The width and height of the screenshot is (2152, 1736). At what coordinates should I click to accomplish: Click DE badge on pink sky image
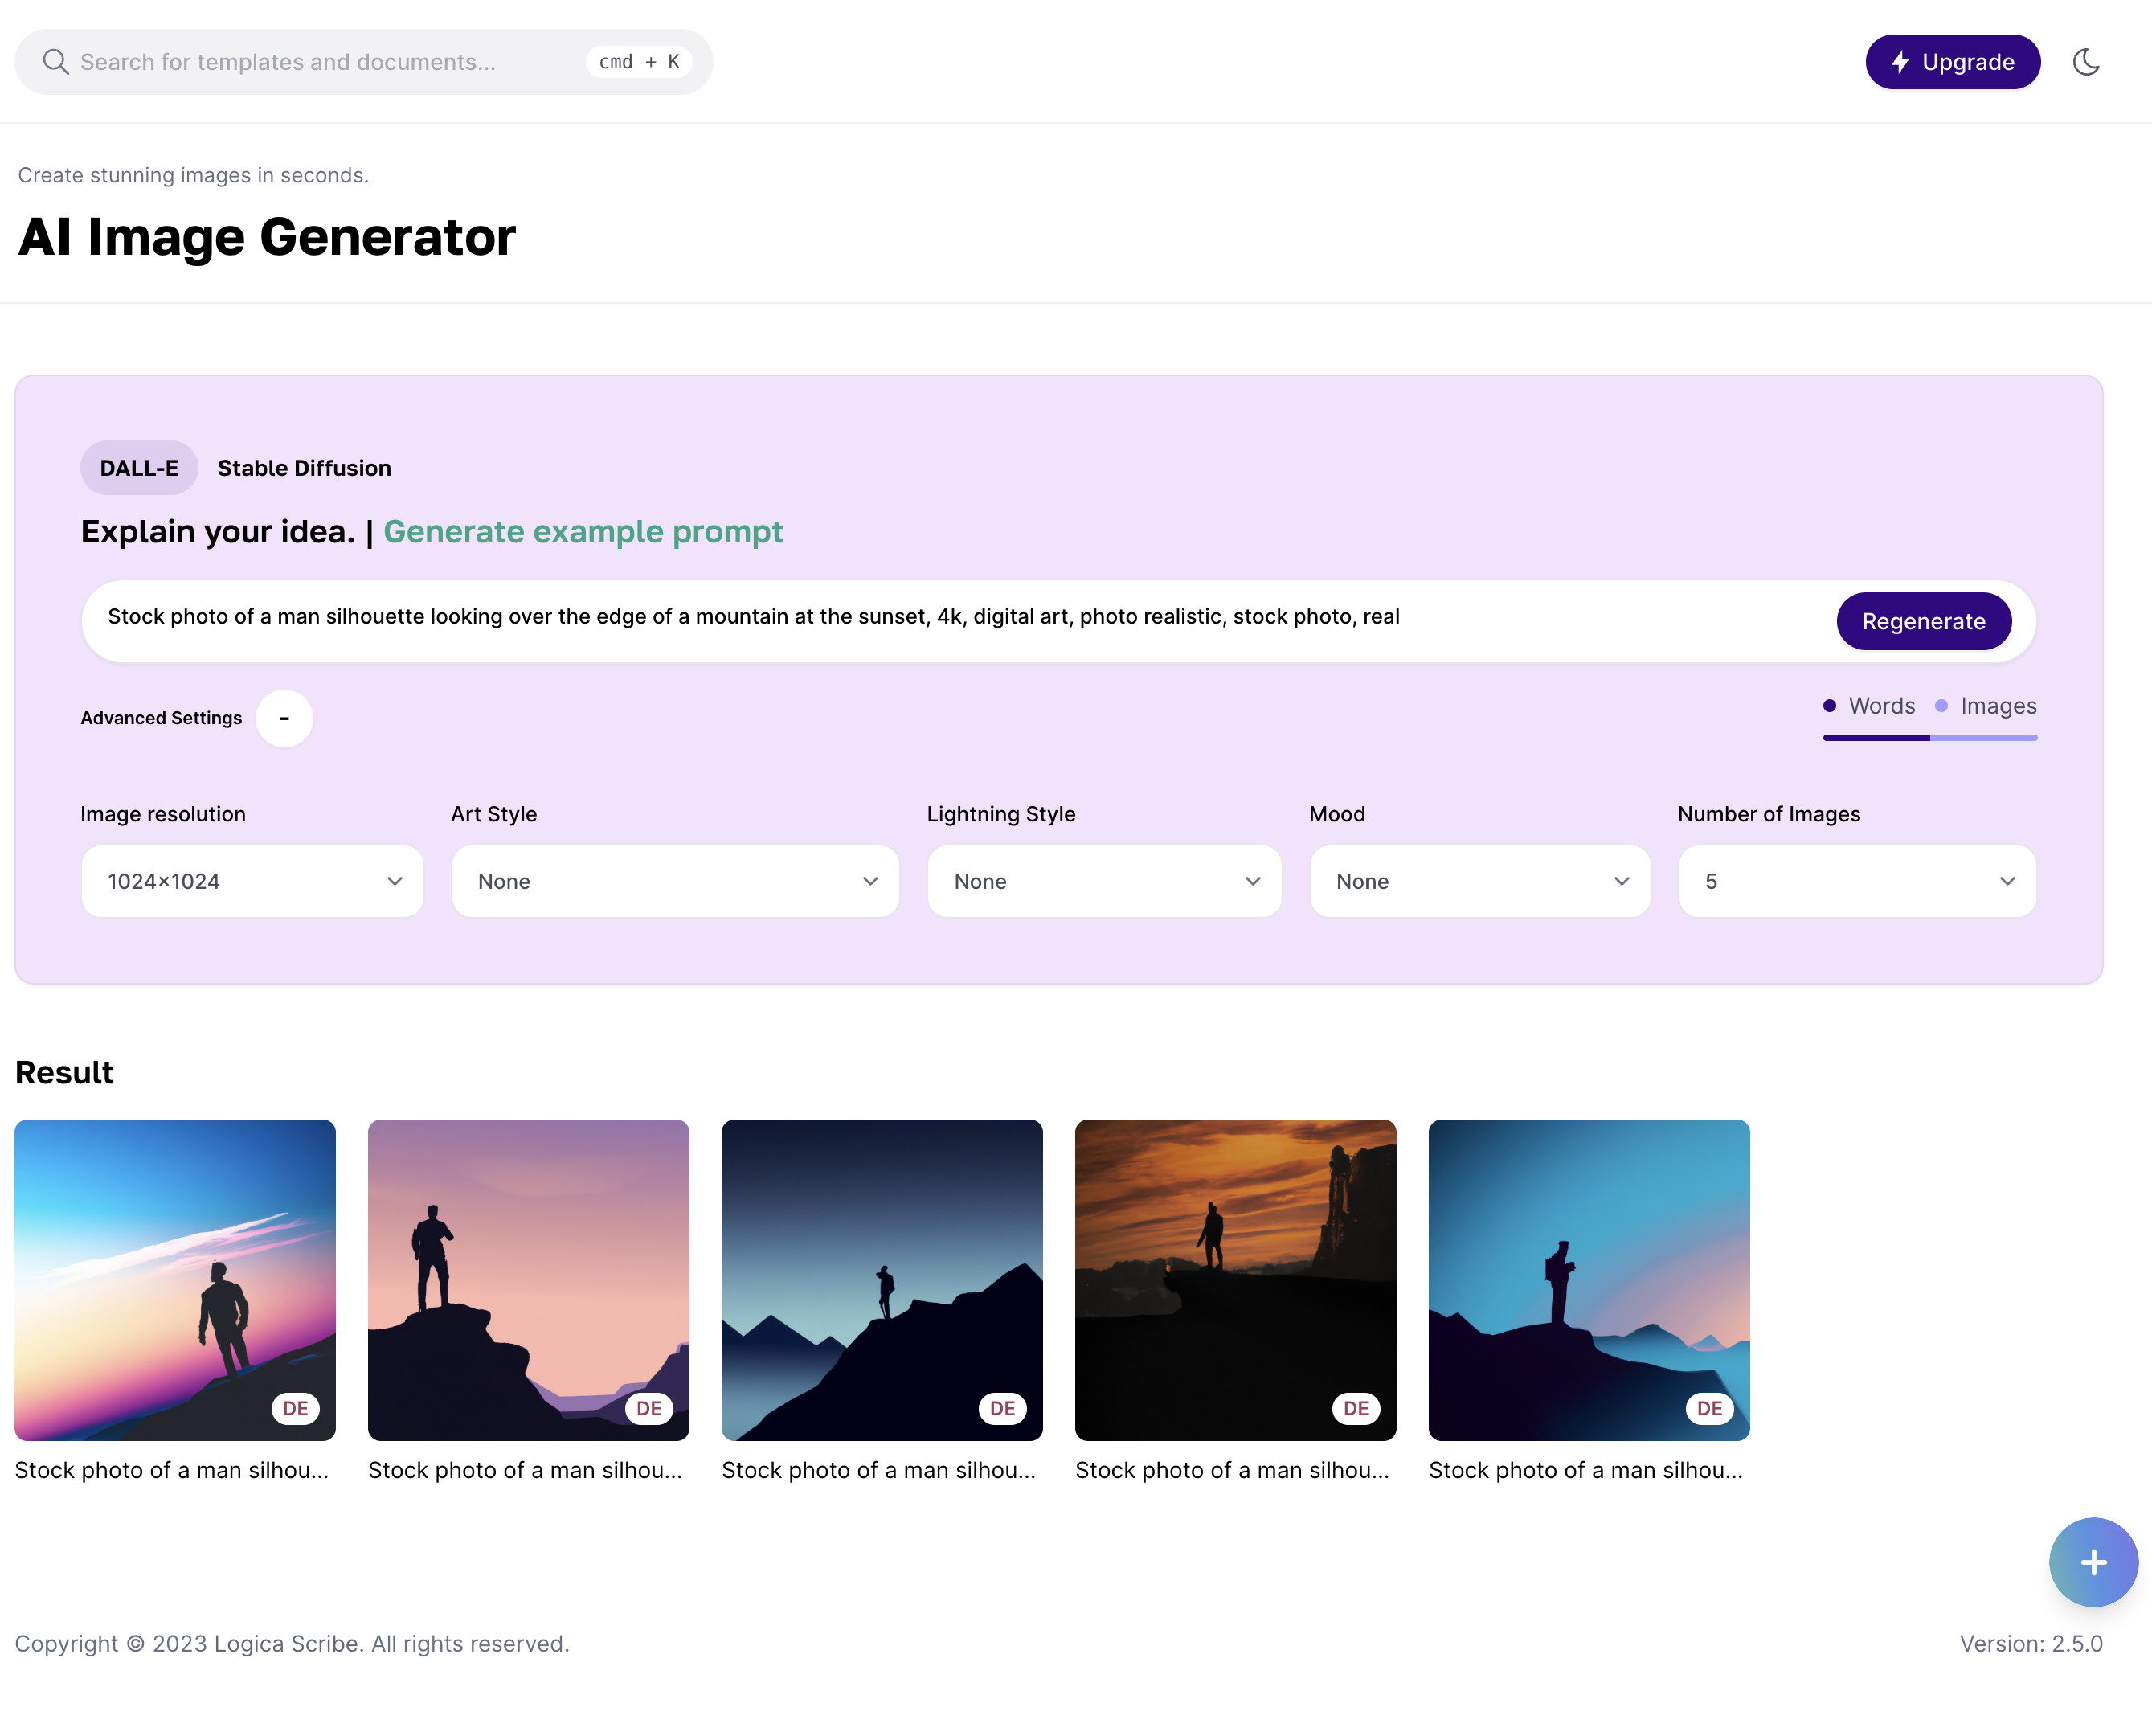pos(648,1408)
